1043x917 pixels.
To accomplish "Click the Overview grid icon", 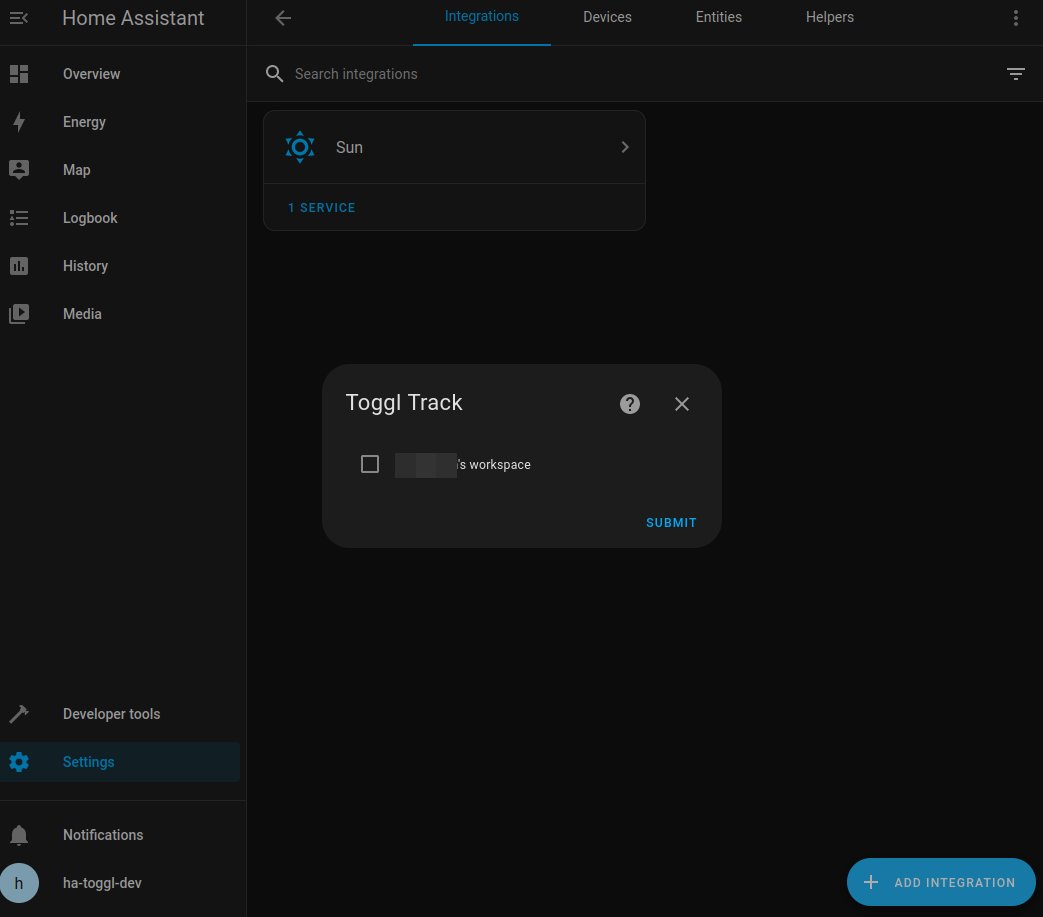I will [x=19, y=74].
